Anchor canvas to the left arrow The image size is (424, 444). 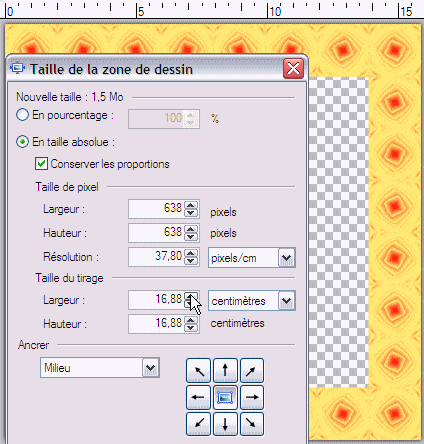(198, 397)
